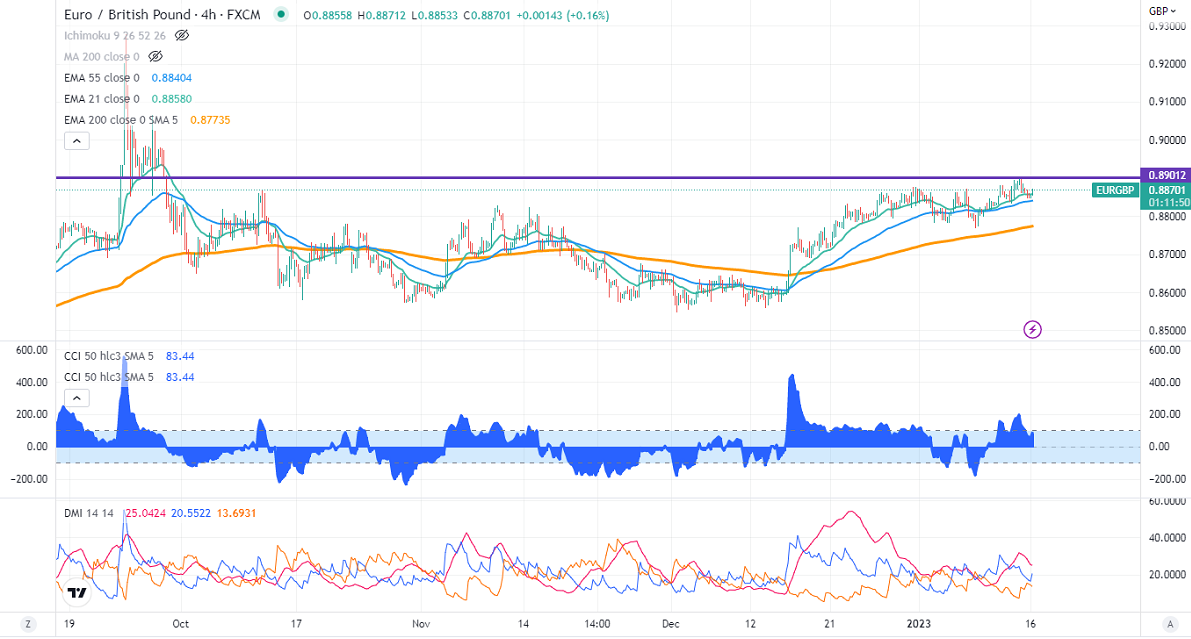Screen dimensions: 1191x639
Task: Click the 14:00 label on time axis
Action: (x=598, y=624)
